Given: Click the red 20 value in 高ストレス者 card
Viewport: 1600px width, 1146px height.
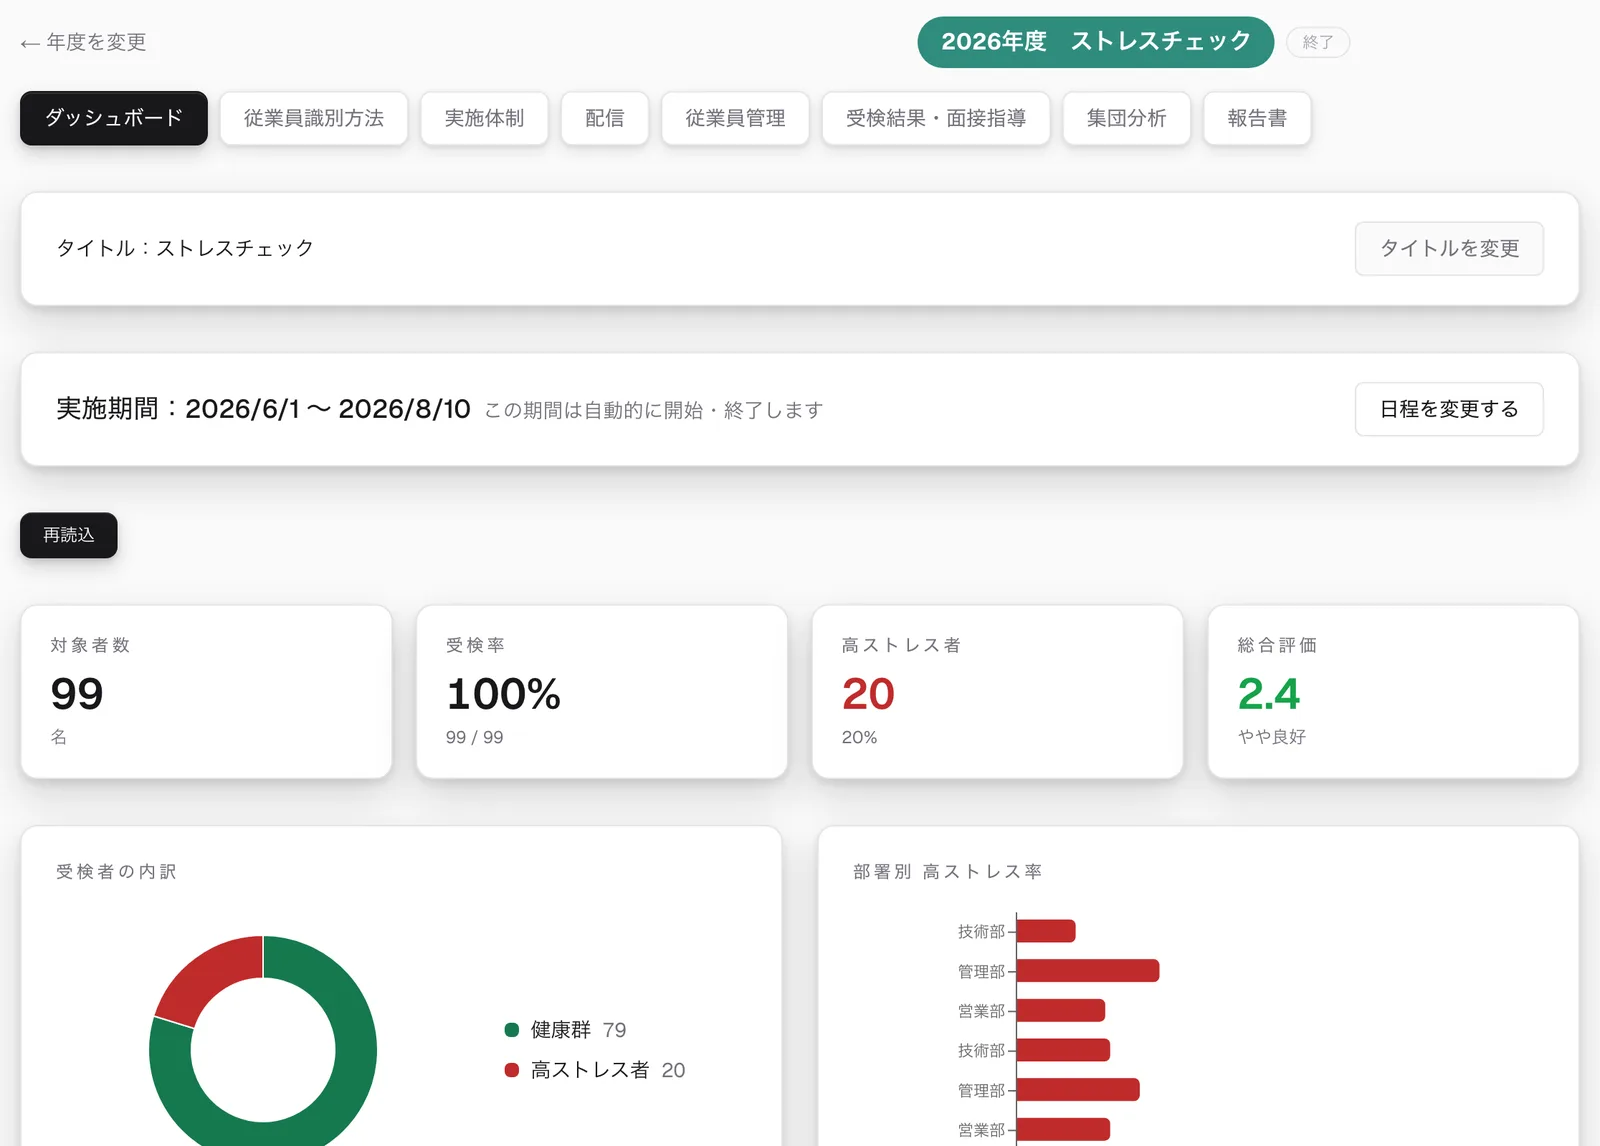Looking at the screenshot, I should tap(868, 694).
